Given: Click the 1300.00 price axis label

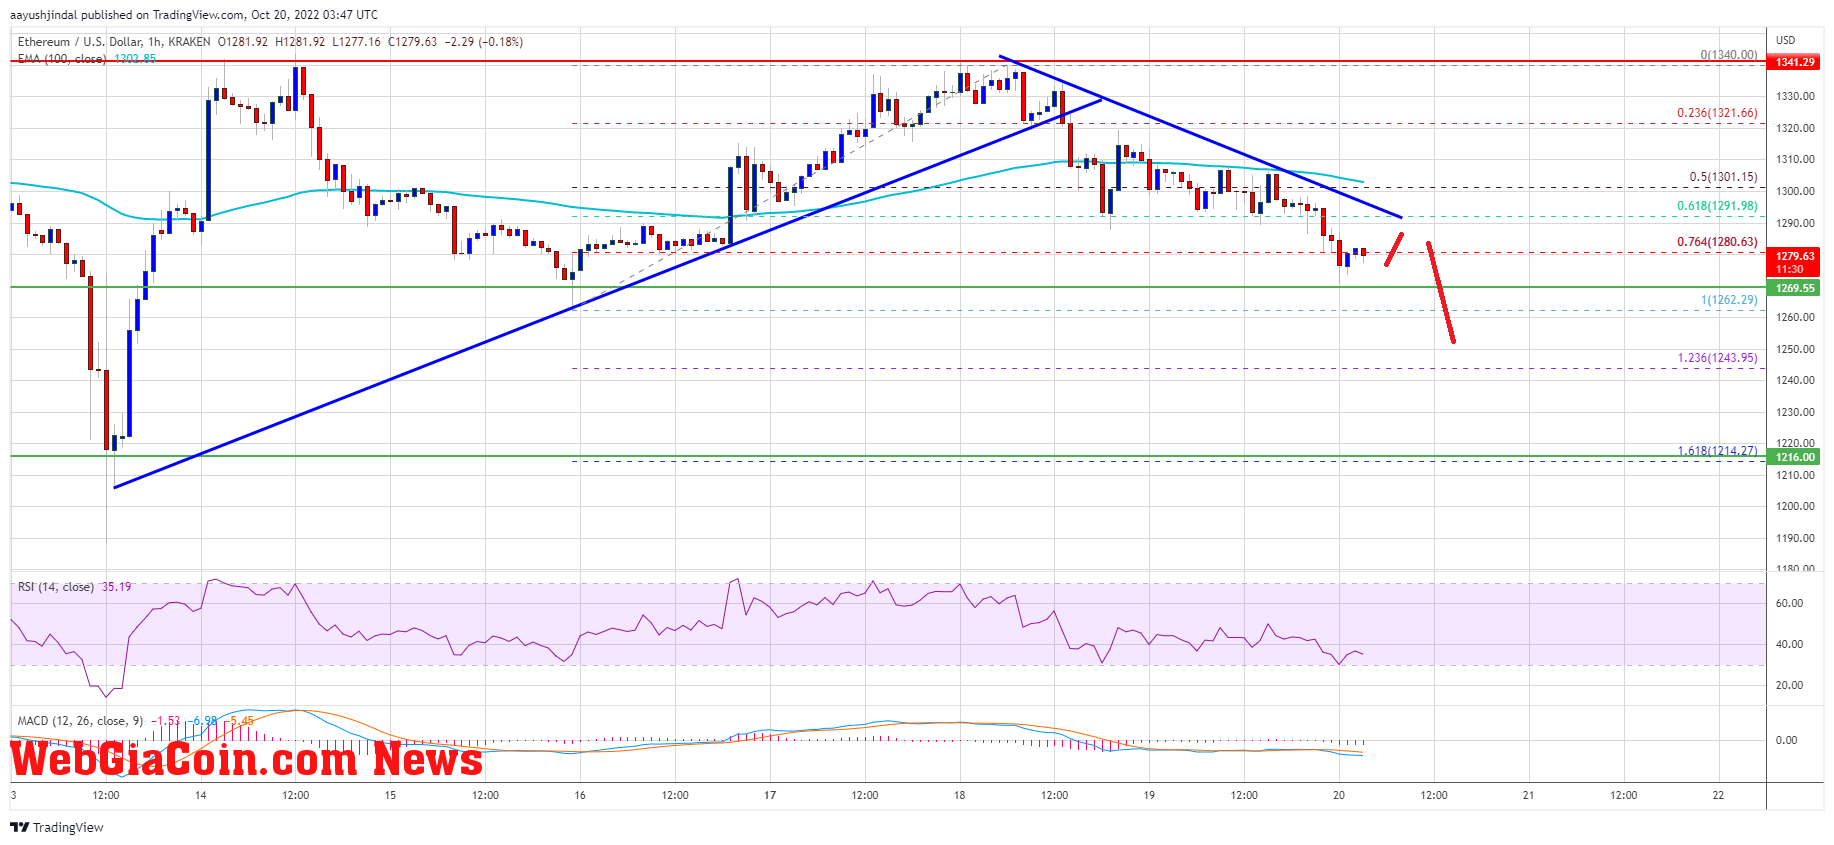Looking at the screenshot, I should [1795, 191].
